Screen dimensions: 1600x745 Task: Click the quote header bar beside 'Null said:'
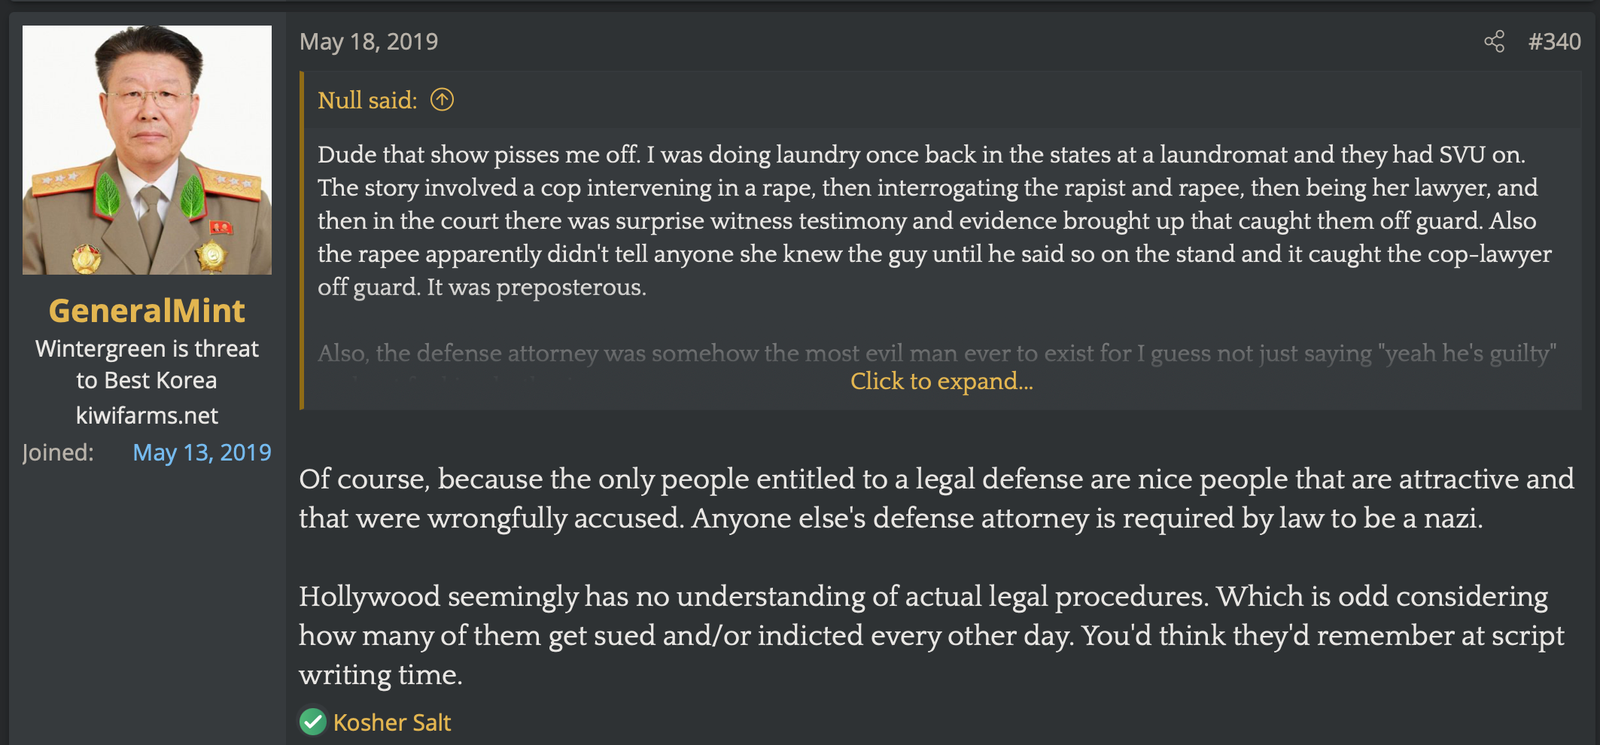pos(942,100)
